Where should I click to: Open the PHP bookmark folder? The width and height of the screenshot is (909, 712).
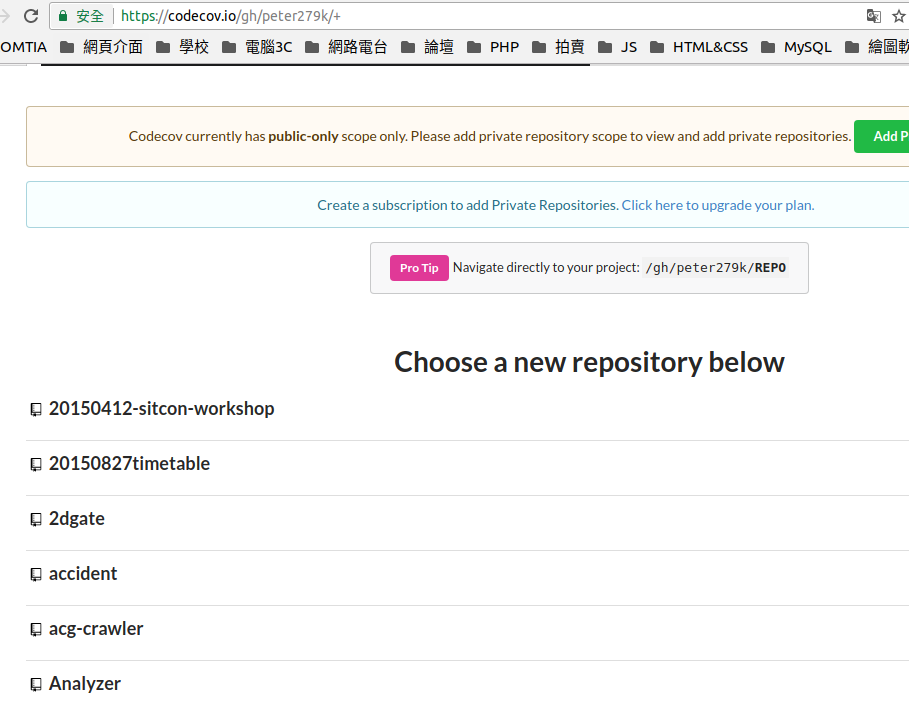pos(493,47)
